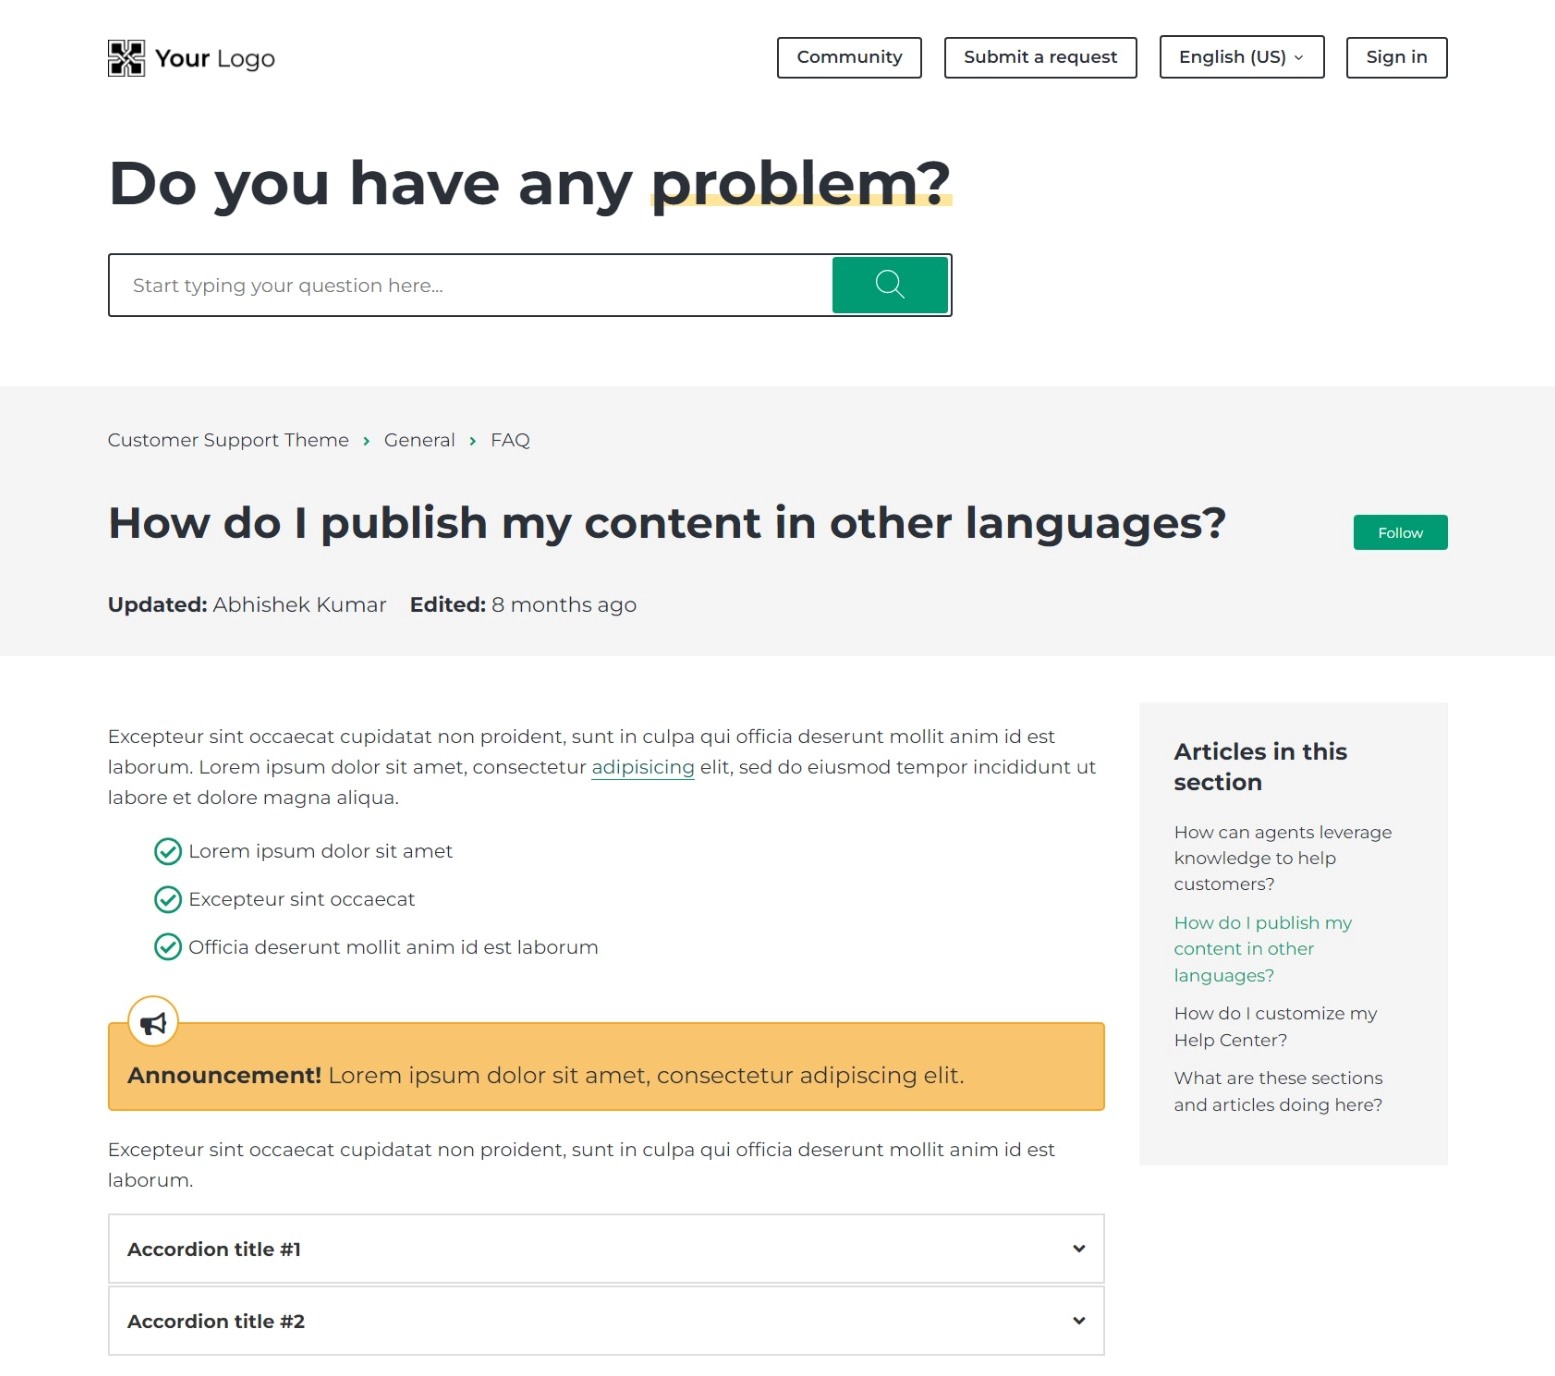Go to Submit a request
Screen dimensions: 1555x1376
(1039, 57)
